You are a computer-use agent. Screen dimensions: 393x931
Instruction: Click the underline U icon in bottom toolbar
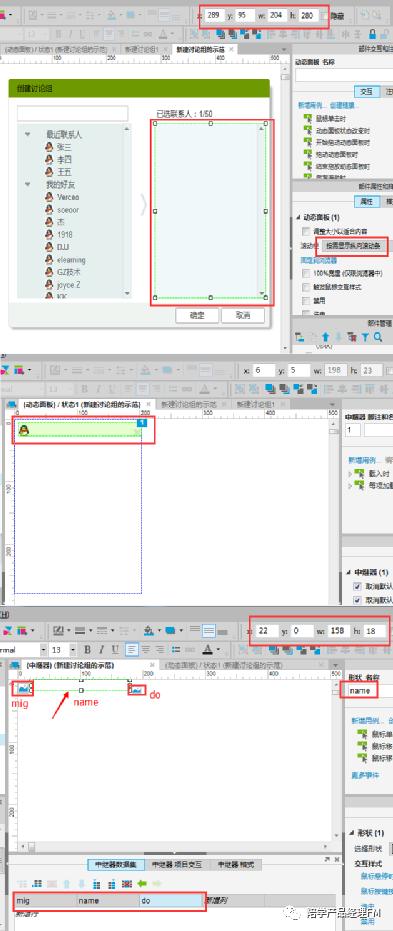pyautogui.click(x=116, y=650)
